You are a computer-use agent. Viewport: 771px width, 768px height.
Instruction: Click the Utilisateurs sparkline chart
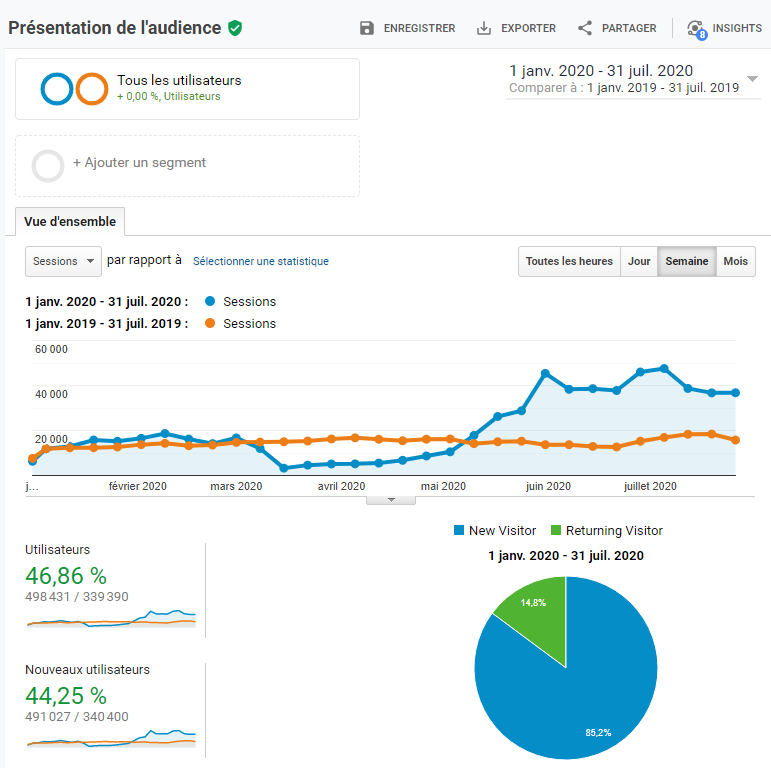(112, 619)
